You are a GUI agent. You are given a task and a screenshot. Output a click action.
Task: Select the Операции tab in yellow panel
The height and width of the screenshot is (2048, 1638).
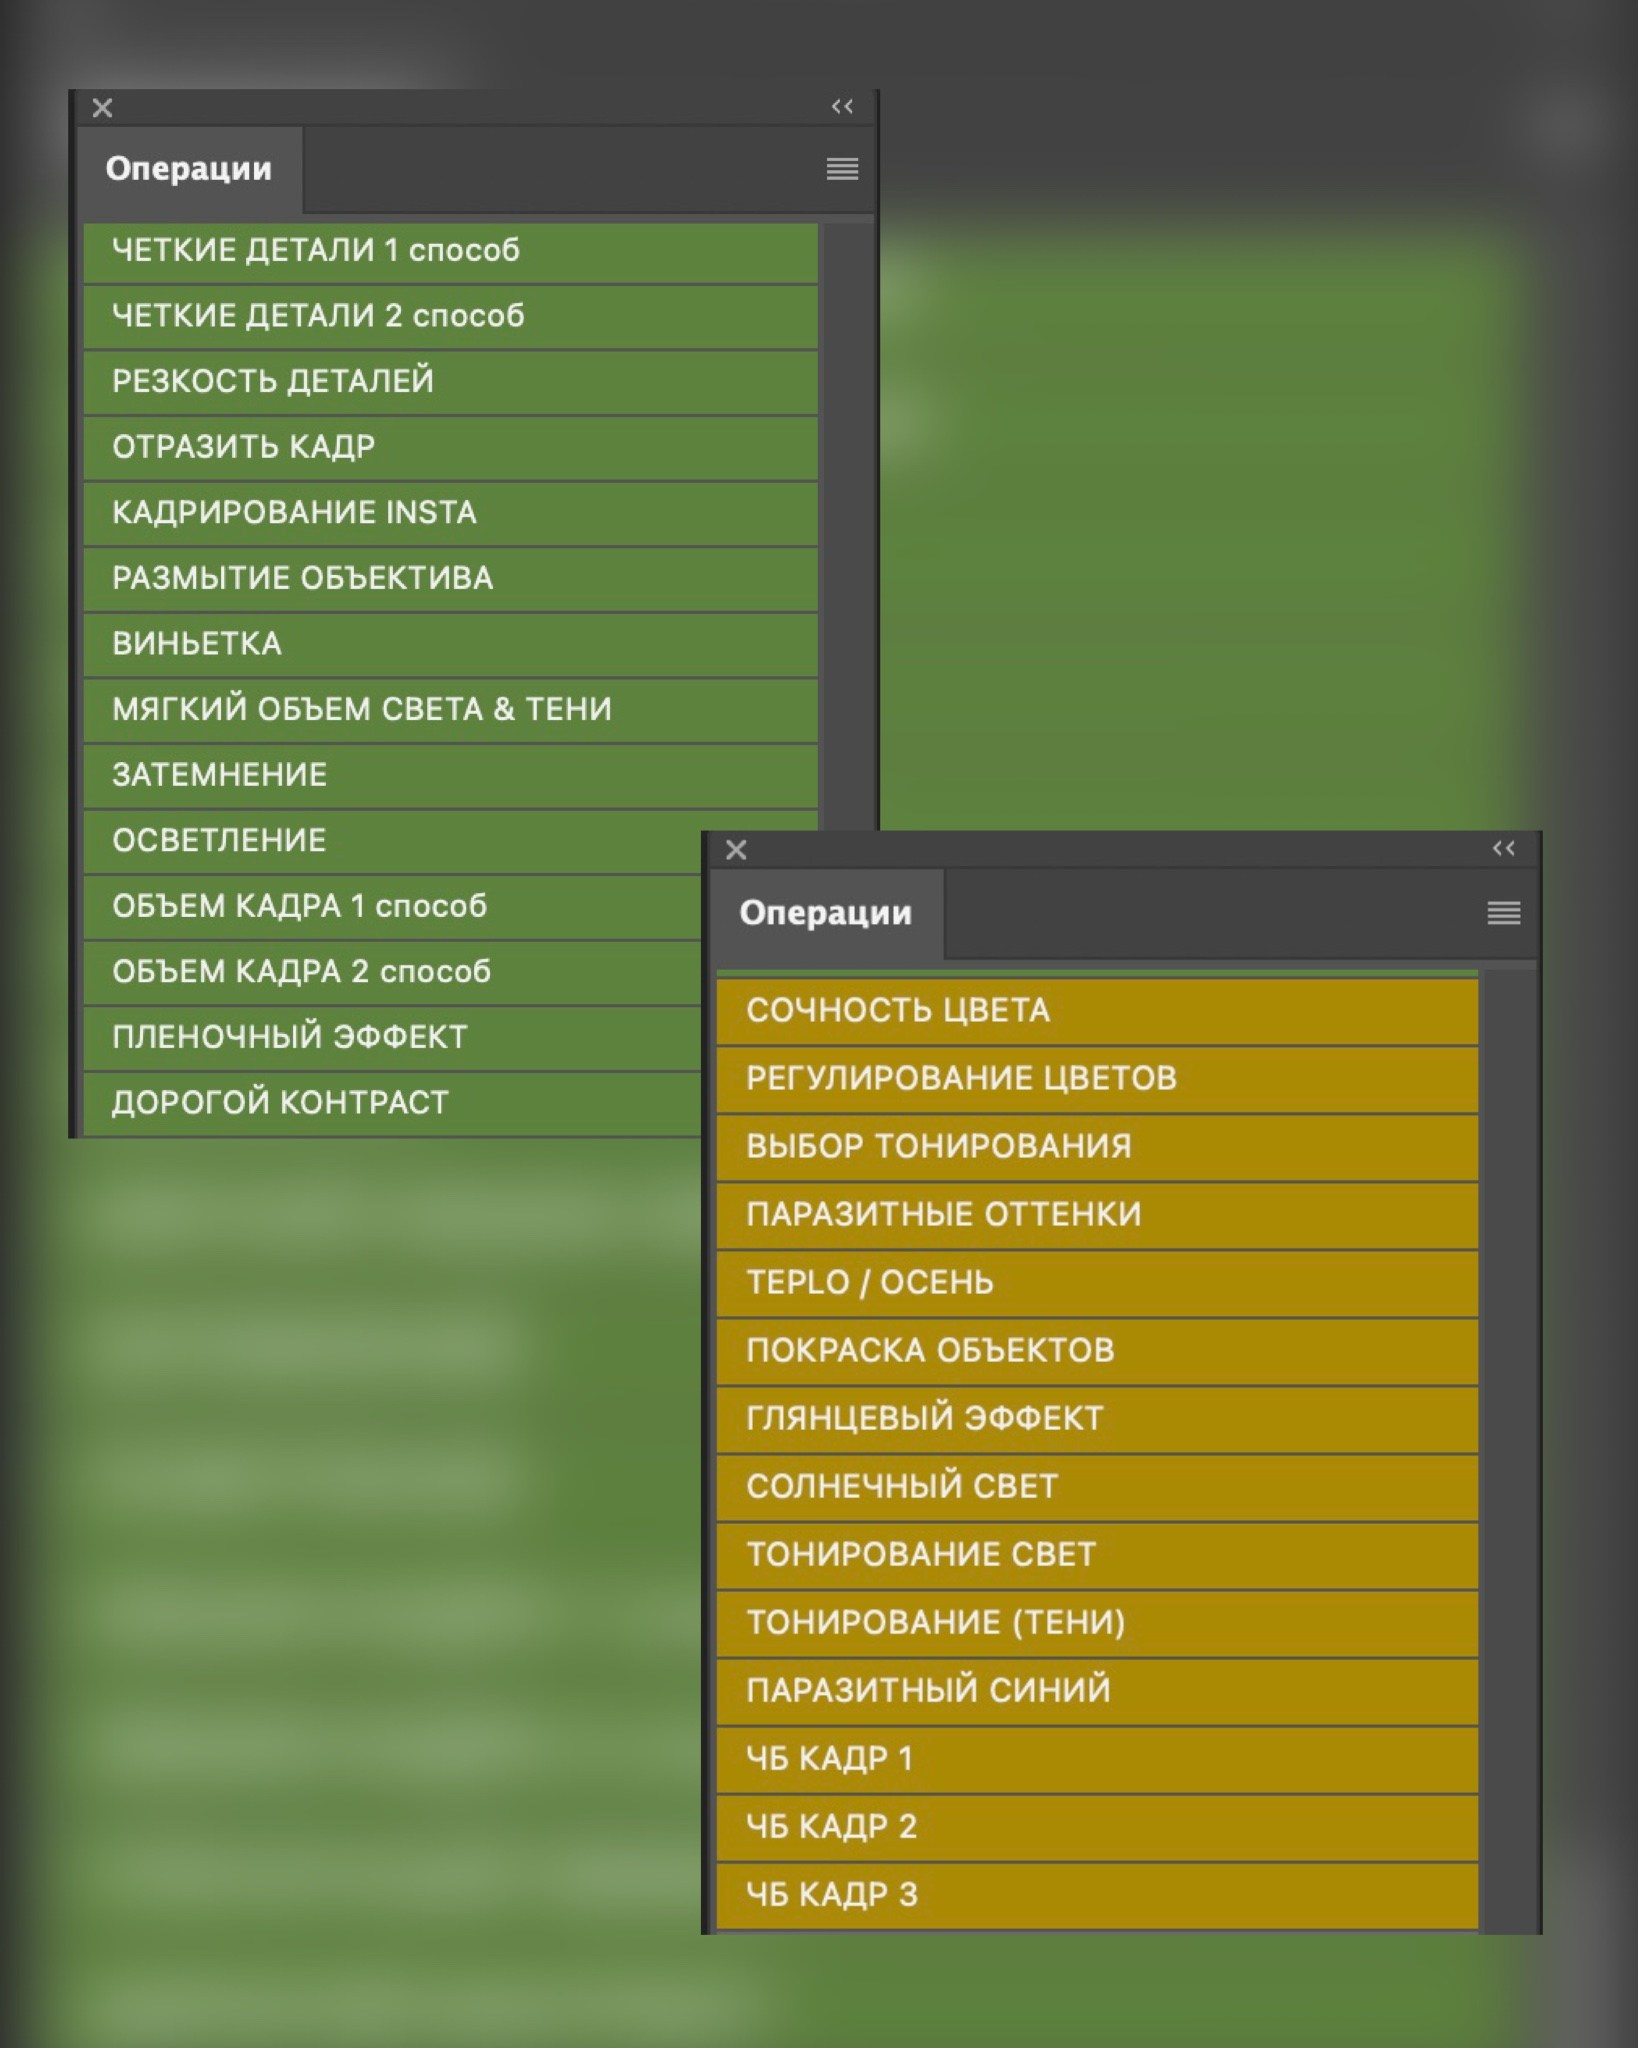825,913
